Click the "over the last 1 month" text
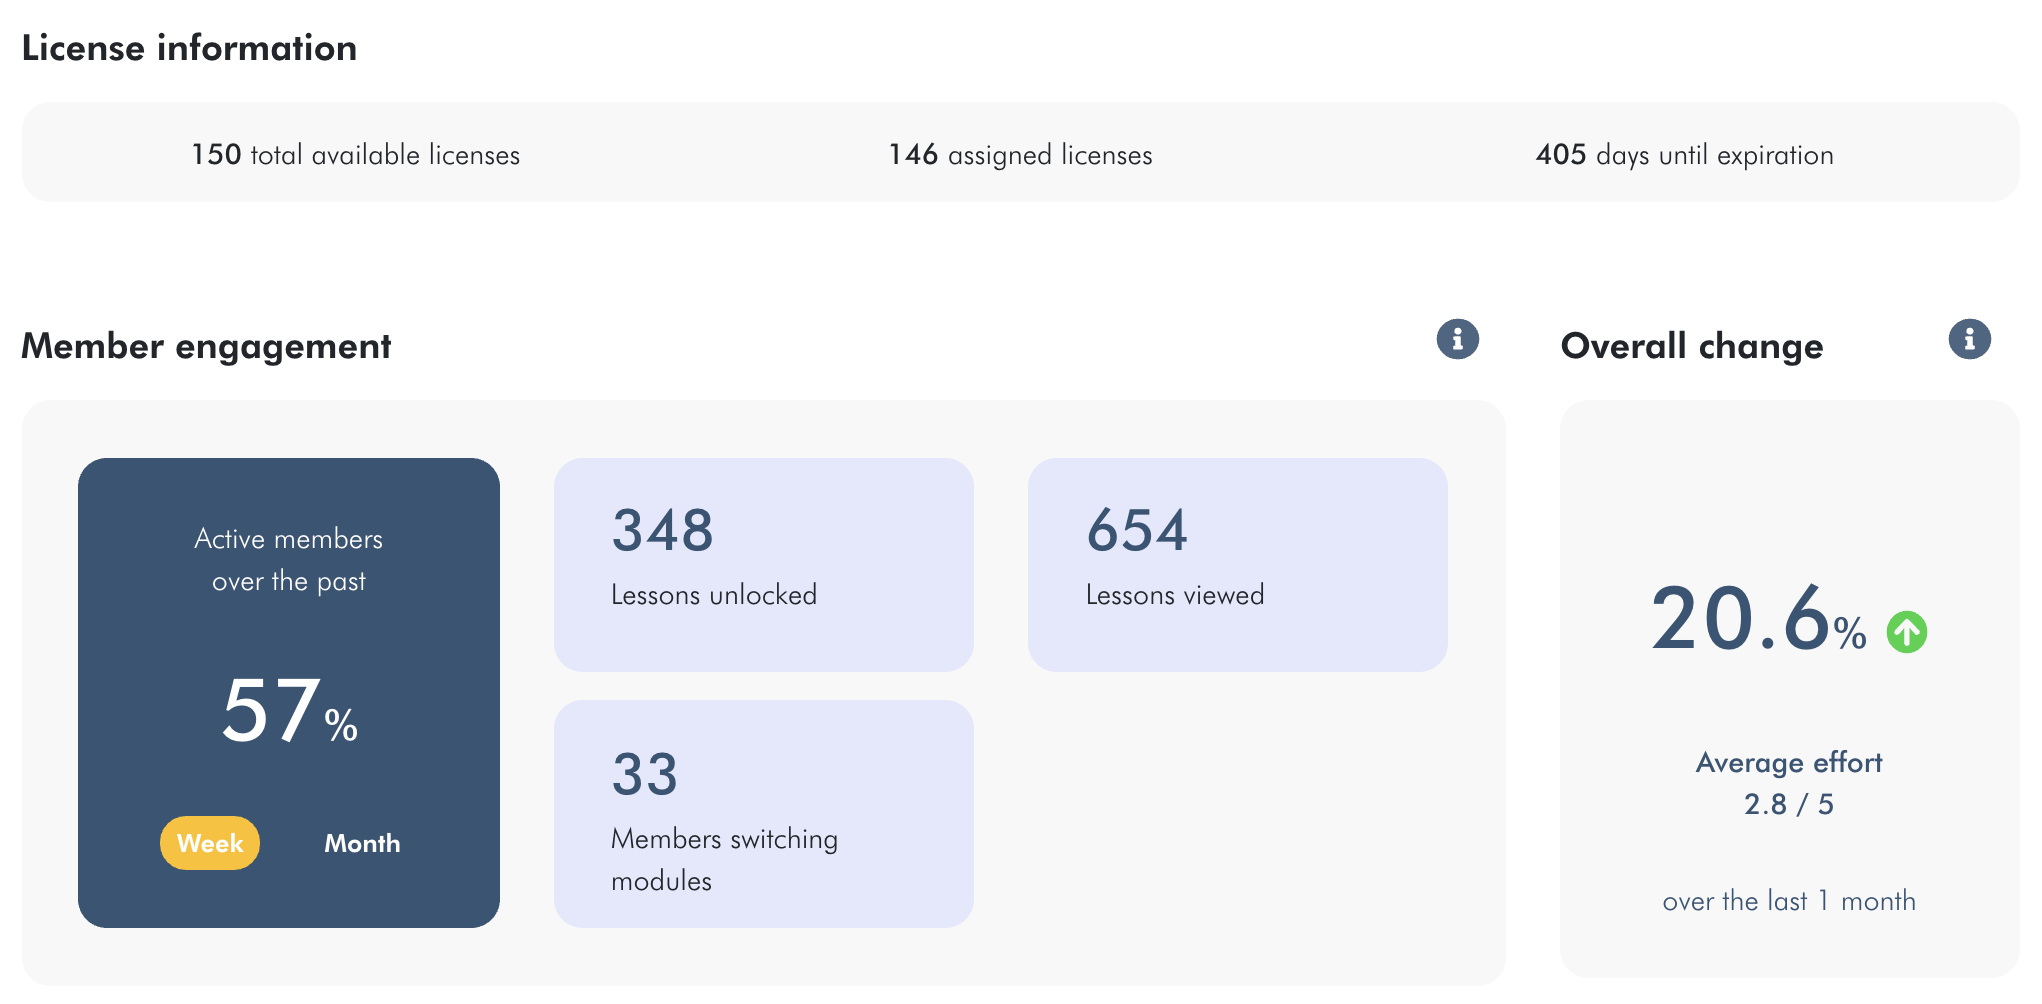Screen dimensions: 2042x1004 1788,901
